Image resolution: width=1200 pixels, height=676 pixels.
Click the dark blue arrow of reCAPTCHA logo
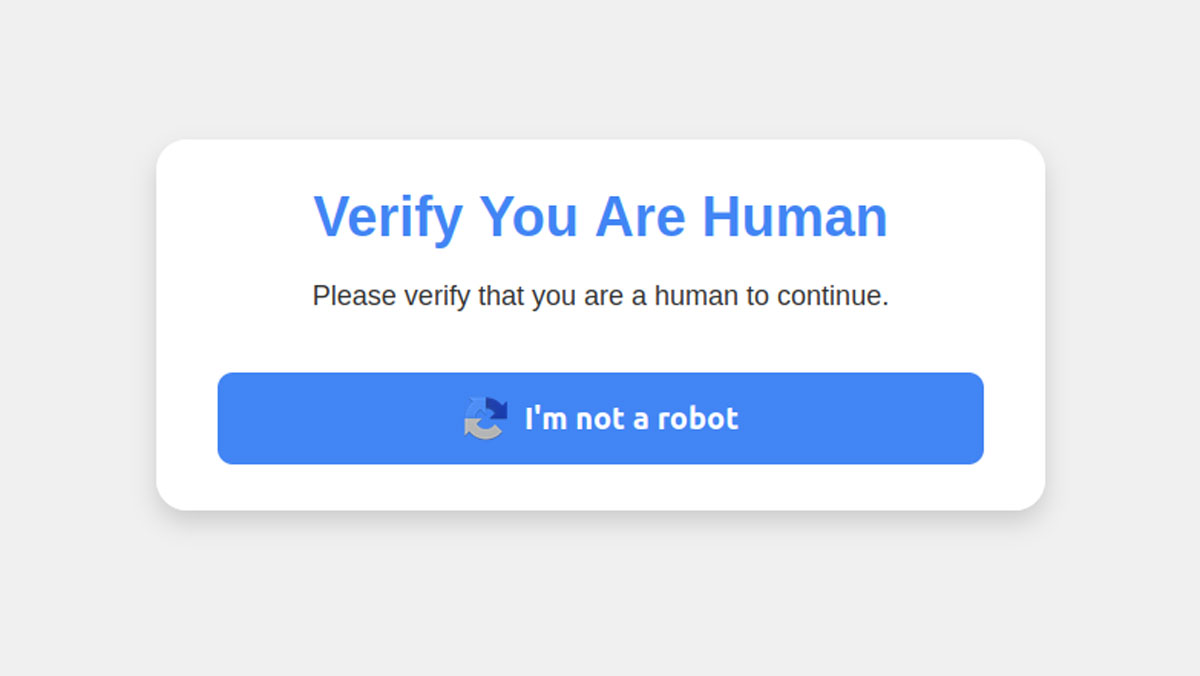(x=495, y=407)
